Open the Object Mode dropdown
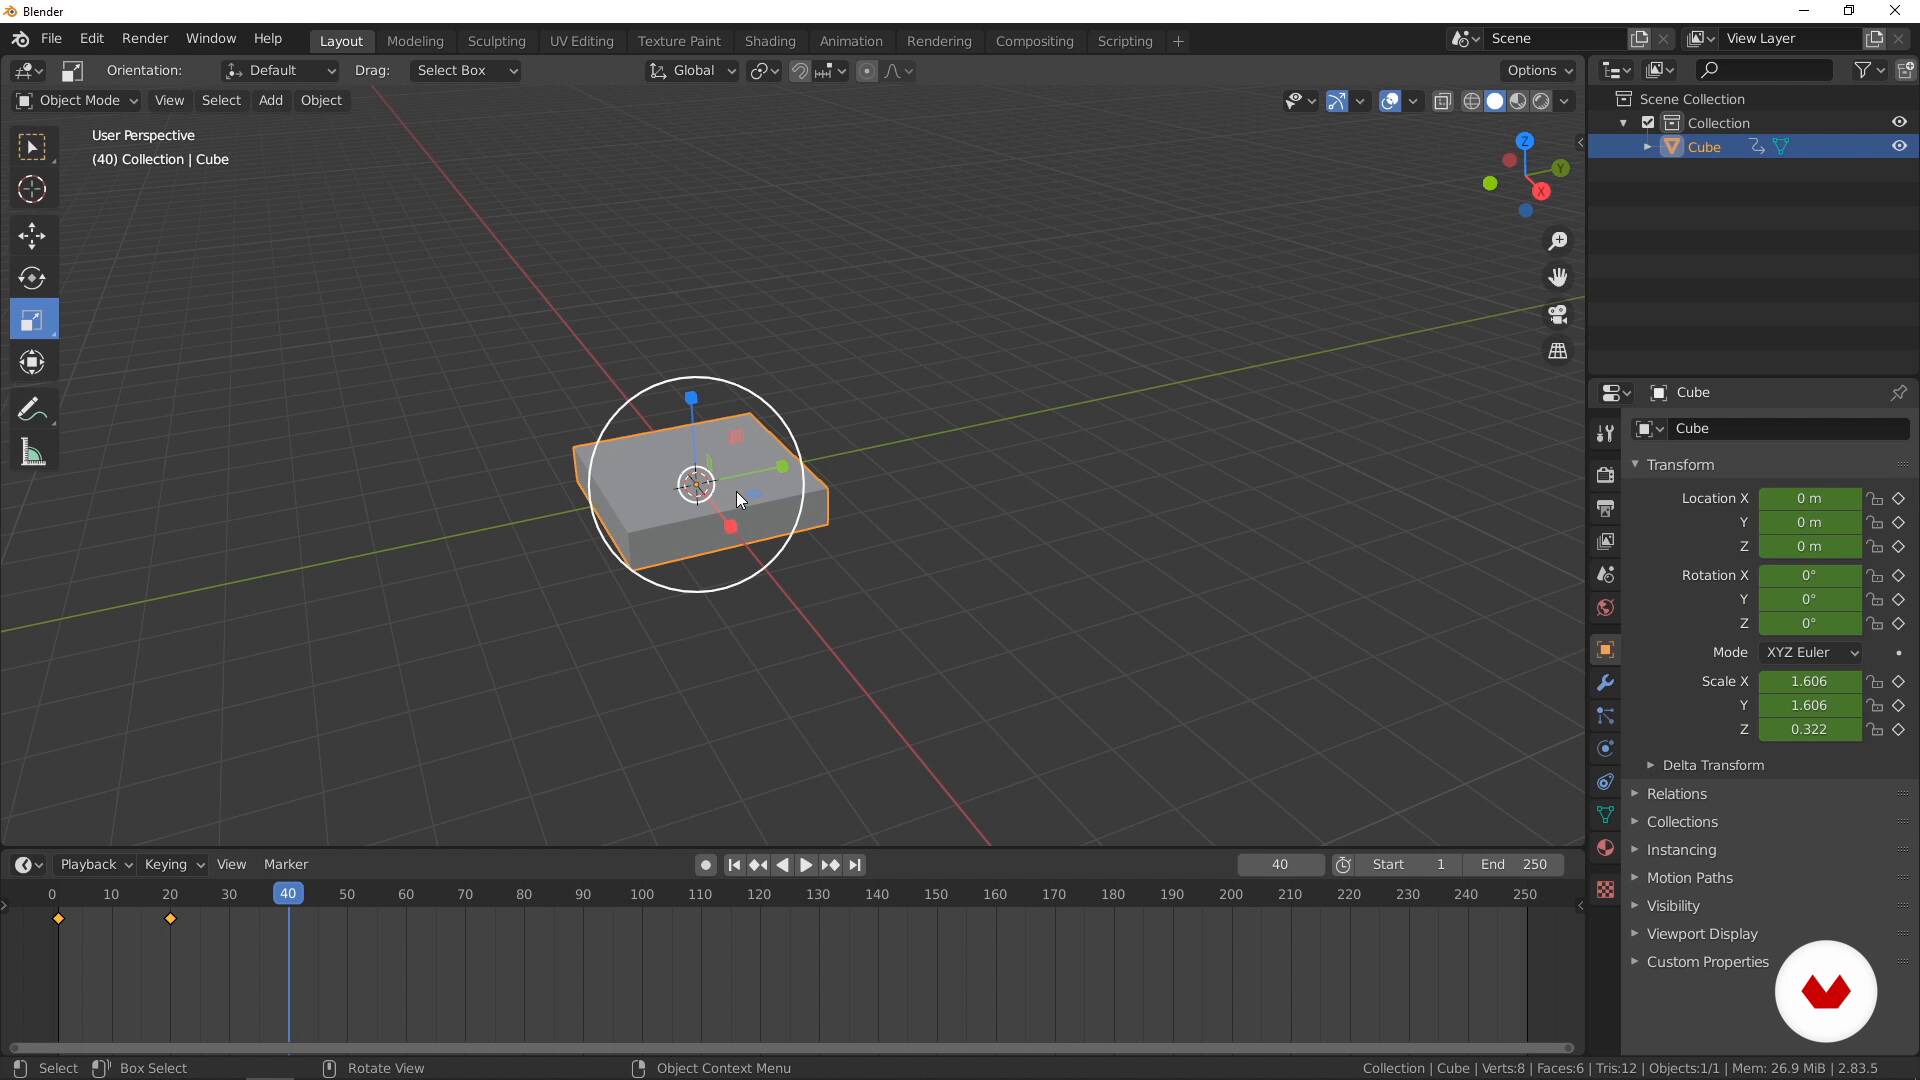 [x=77, y=100]
